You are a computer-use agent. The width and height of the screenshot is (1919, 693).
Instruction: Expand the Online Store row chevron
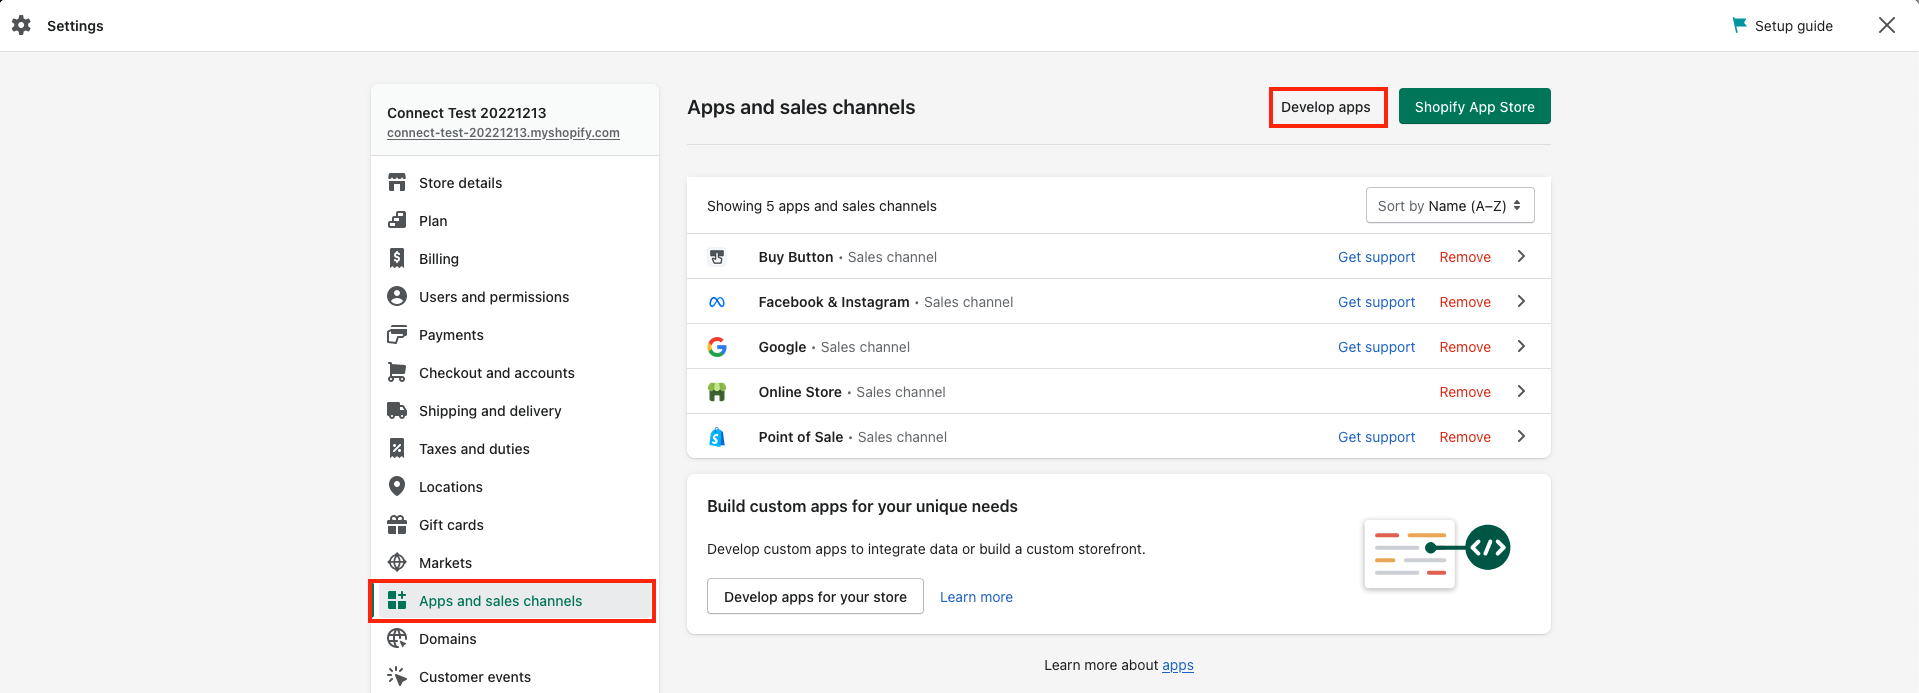point(1521,391)
